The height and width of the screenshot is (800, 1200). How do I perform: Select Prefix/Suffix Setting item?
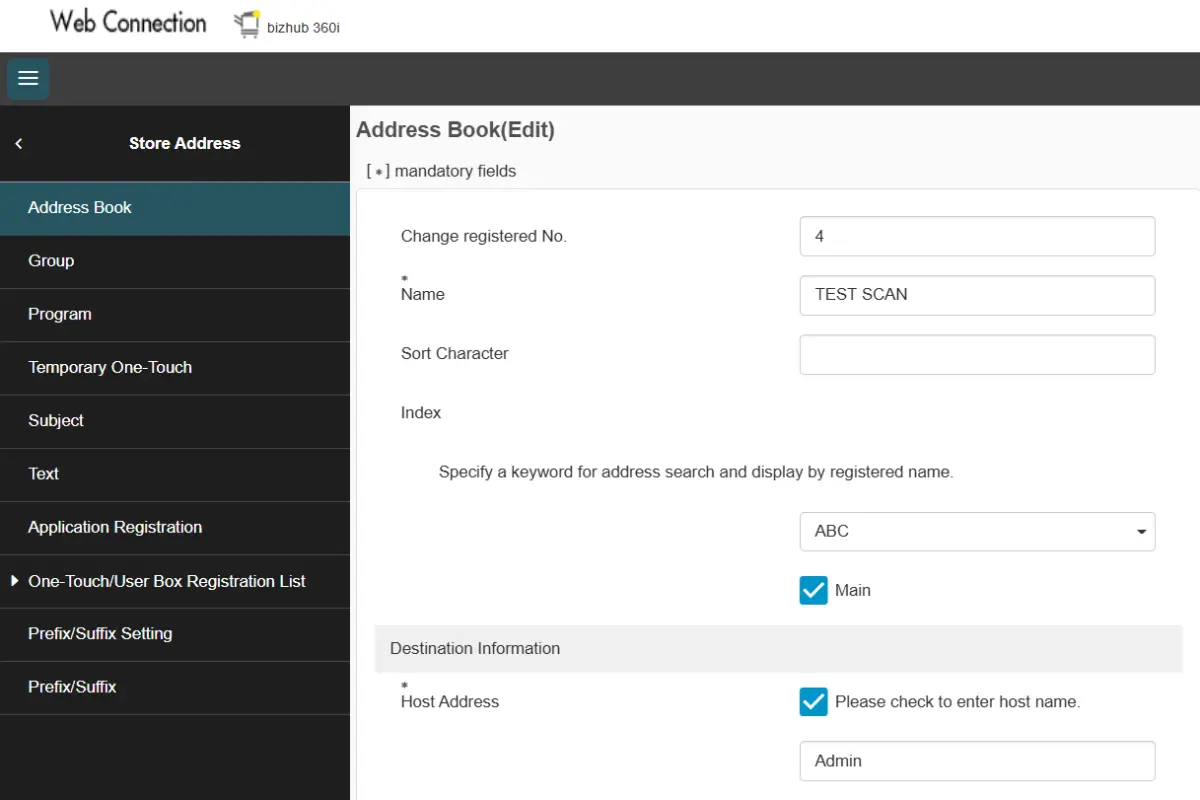(100, 634)
